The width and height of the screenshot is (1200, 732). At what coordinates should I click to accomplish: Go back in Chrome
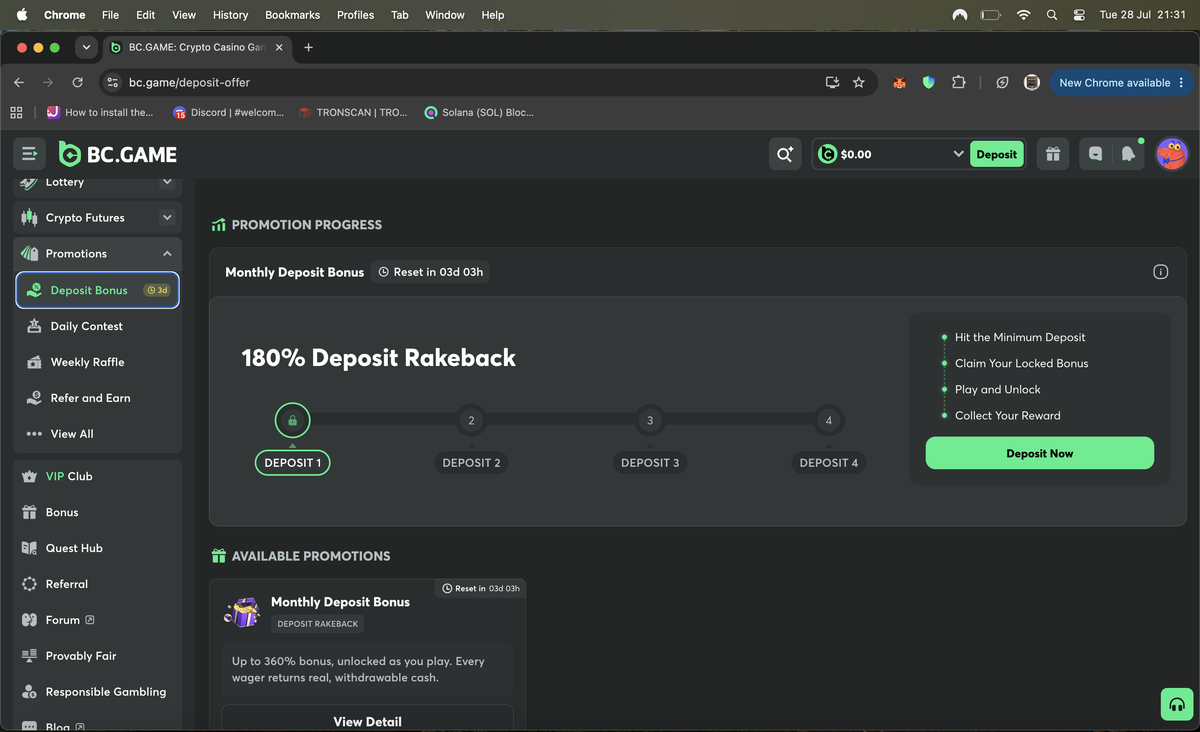pyautogui.click(x=19, y=83)
